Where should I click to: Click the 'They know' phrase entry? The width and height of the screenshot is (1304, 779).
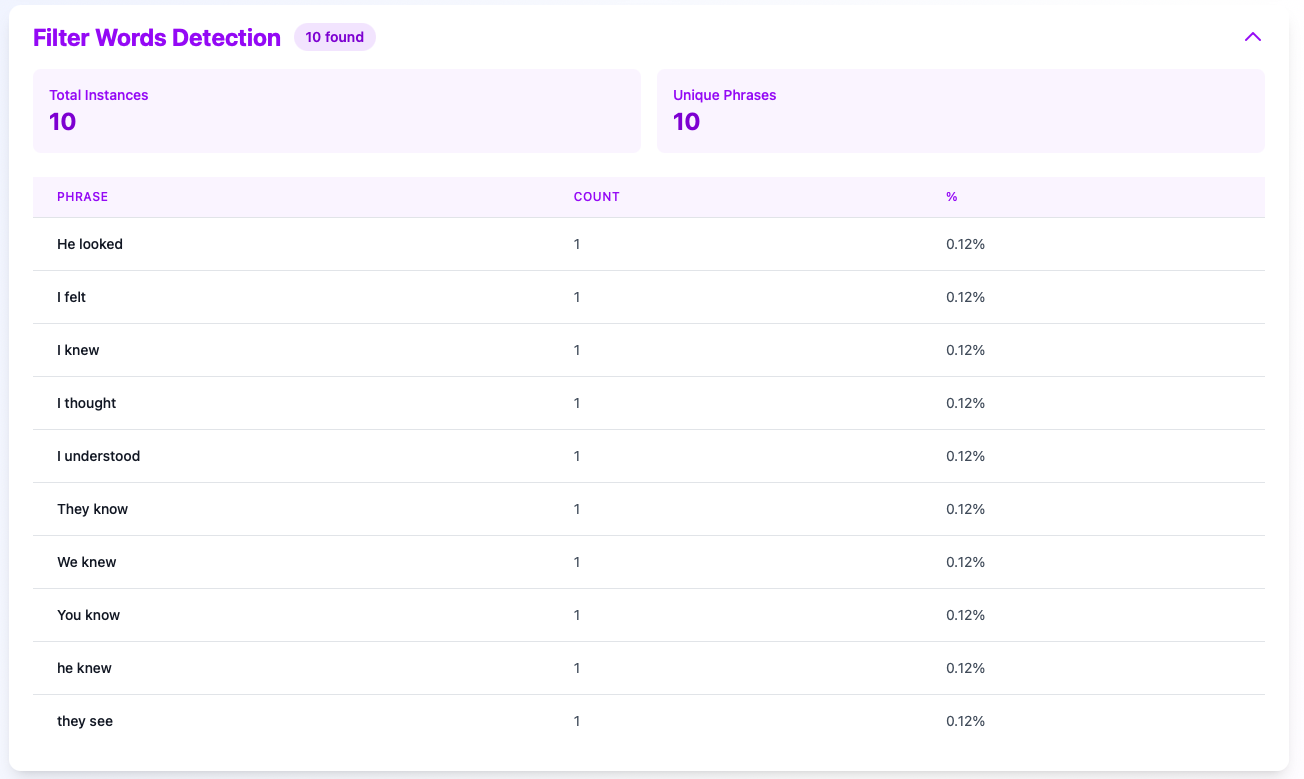[93, 509]
